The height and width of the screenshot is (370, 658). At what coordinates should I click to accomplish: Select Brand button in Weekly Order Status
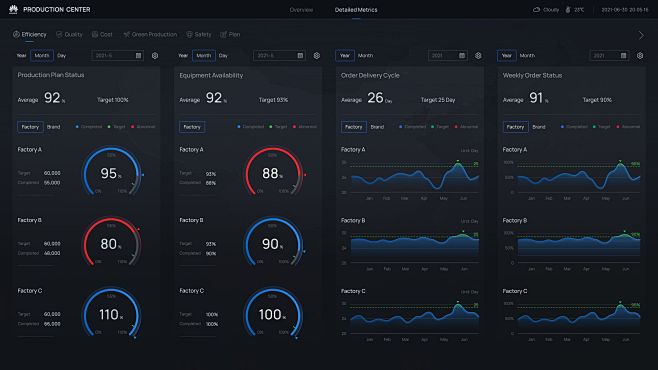pos(539,127)
